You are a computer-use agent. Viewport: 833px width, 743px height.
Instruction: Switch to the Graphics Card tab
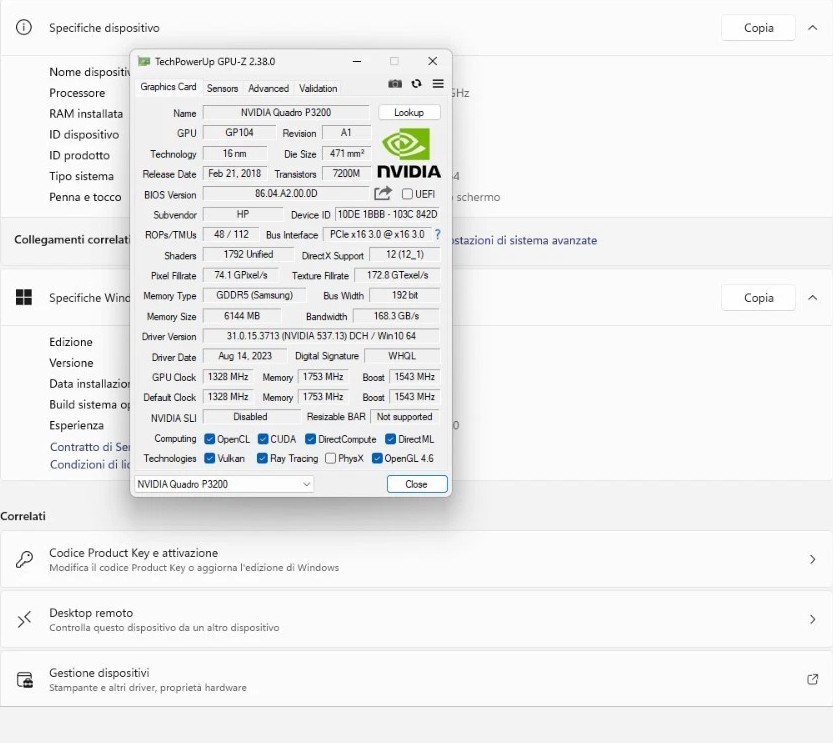tap(168, 87)
